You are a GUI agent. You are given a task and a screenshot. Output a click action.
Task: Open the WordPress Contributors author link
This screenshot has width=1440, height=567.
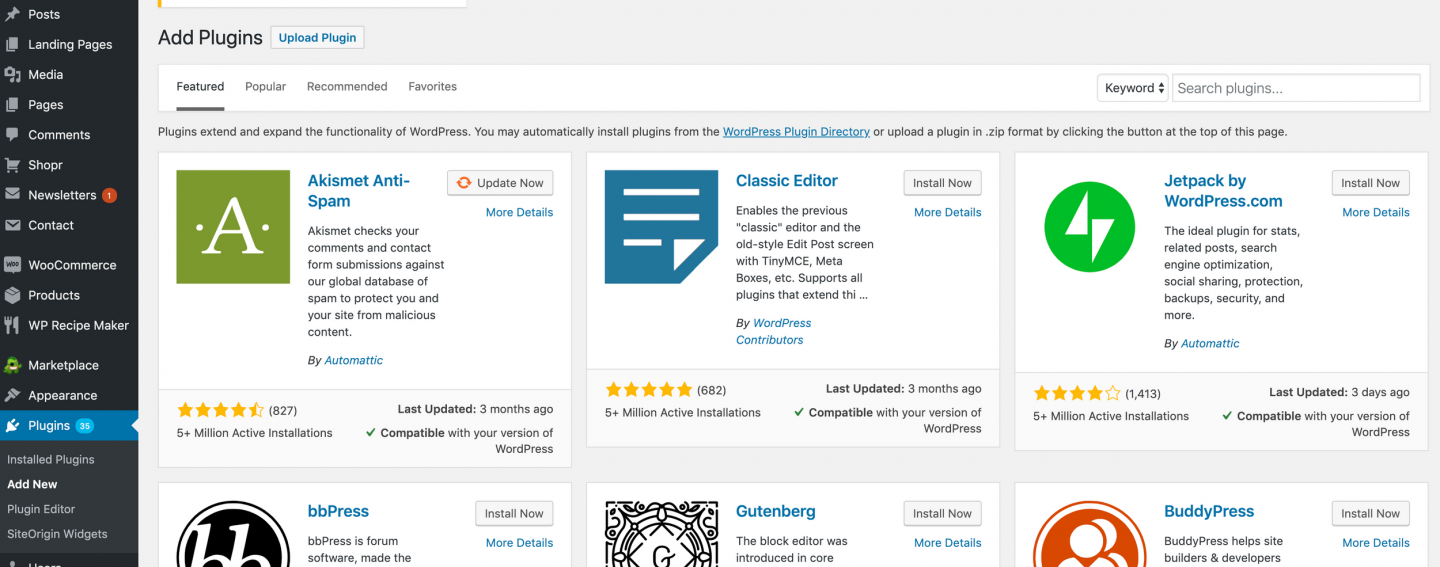pos(774,331)
